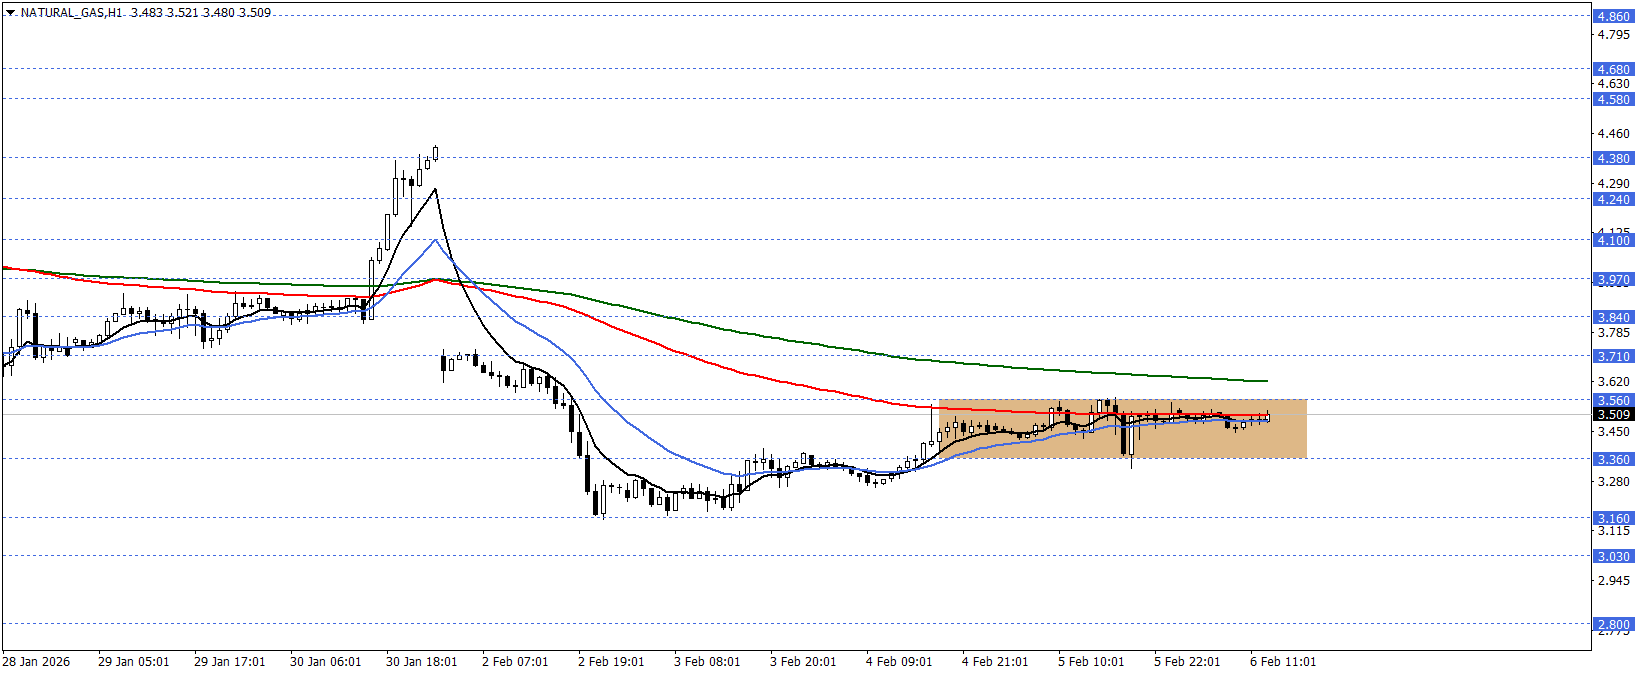
Task: Click the green moving average line's right end
Action: click(x=1264, y=380)
